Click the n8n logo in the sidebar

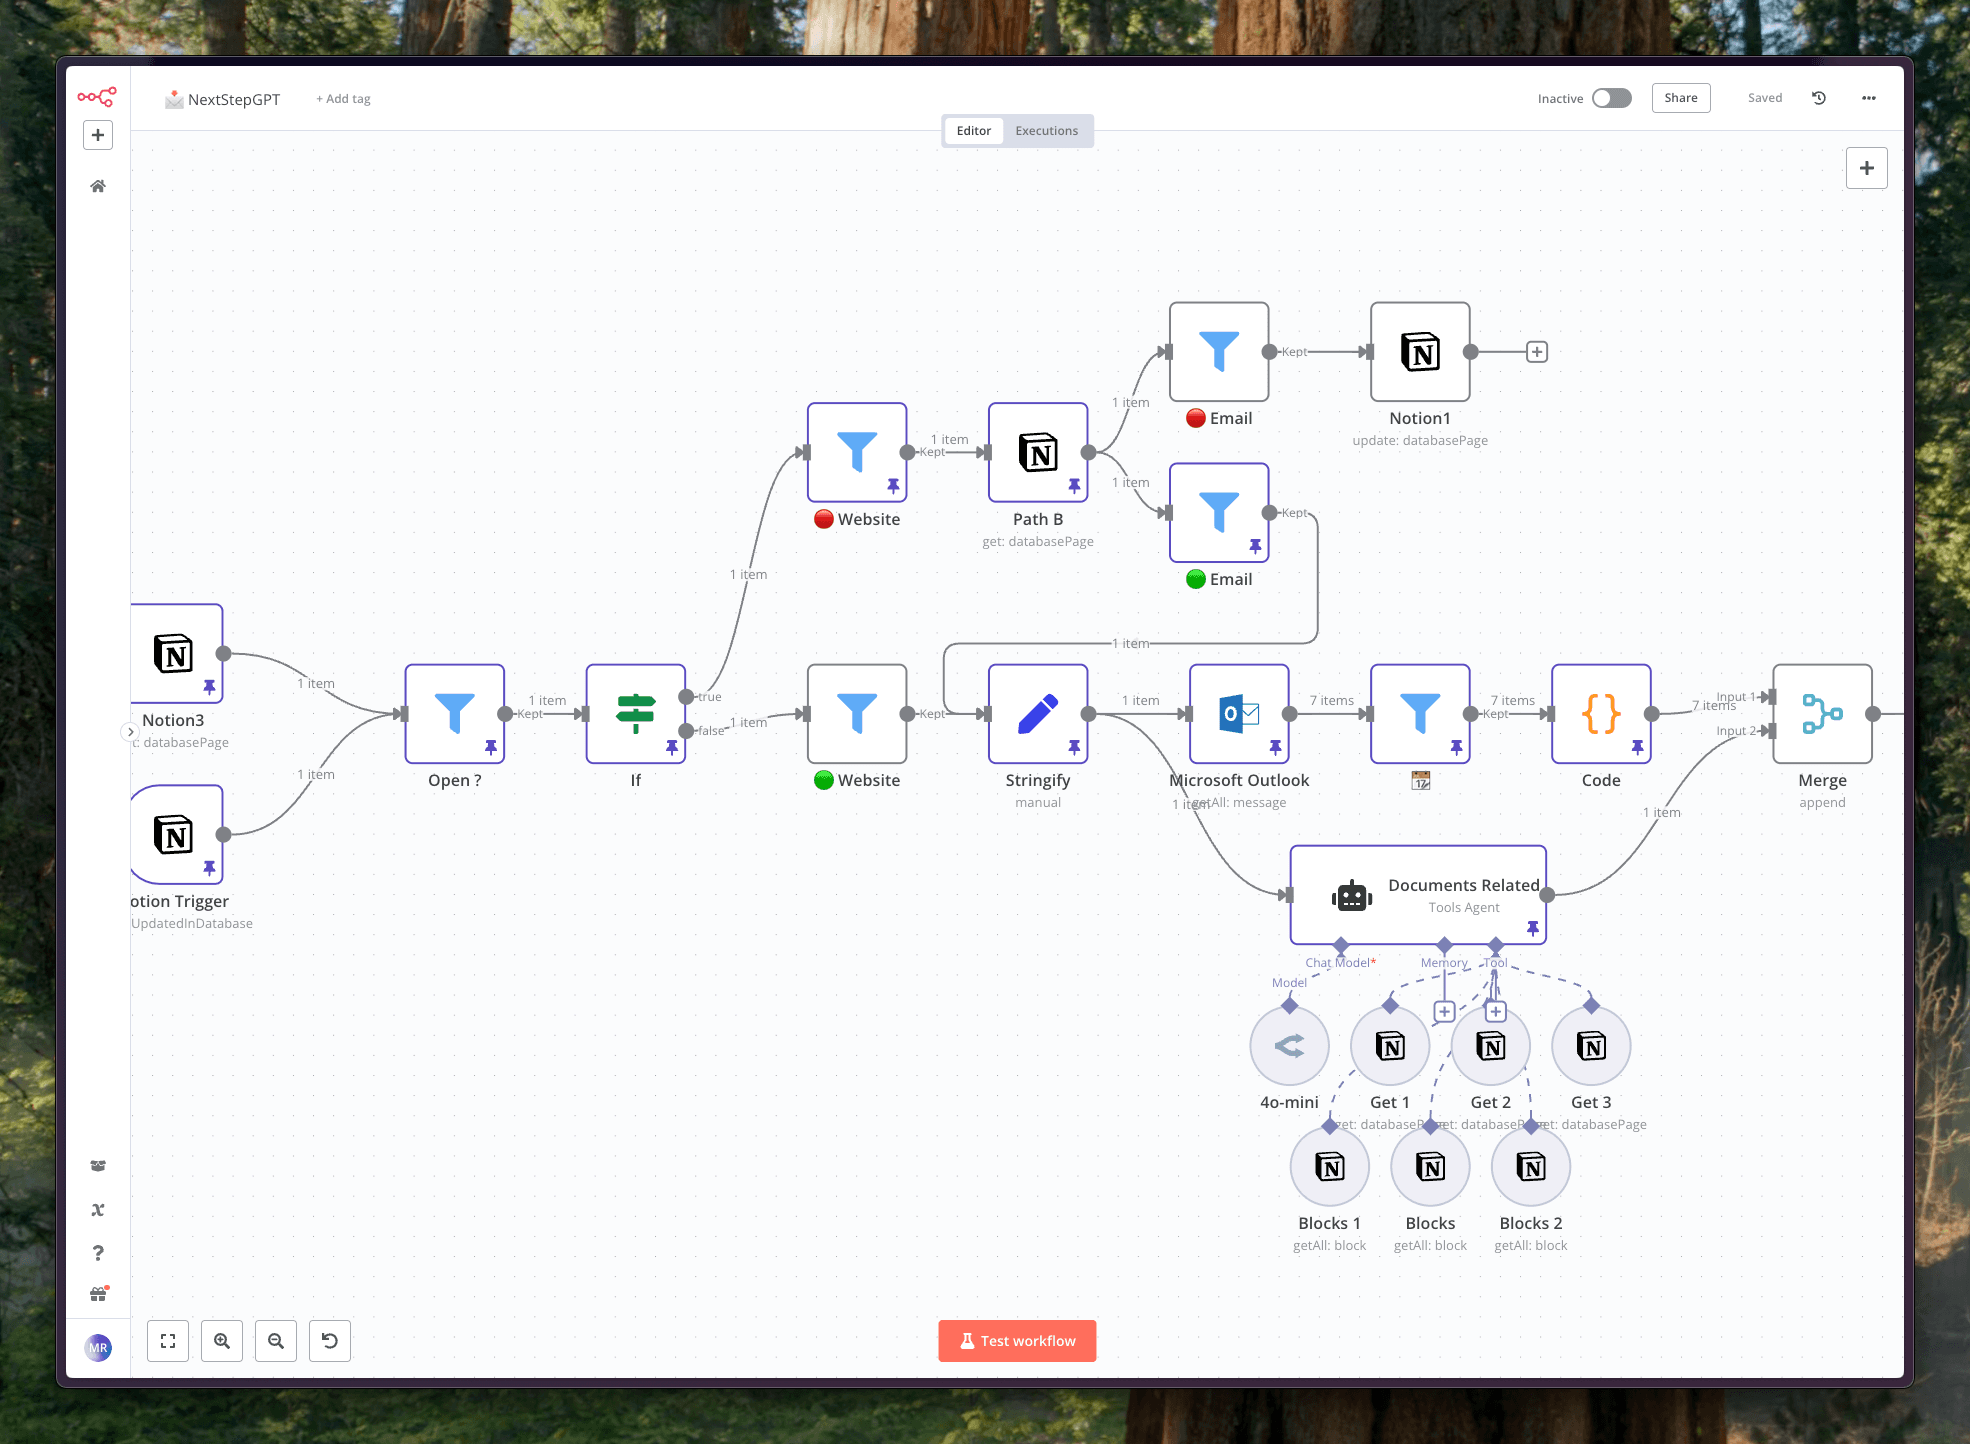pyautogui.click(x=97, y=97)
